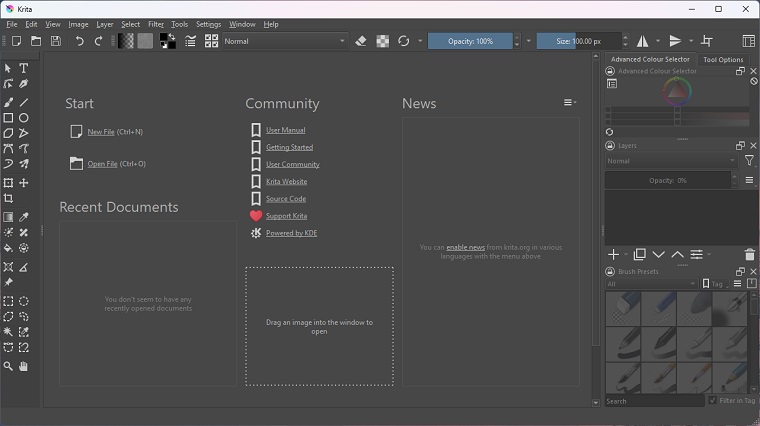Toggle Eraser mode in toolbar

(361, 41)
